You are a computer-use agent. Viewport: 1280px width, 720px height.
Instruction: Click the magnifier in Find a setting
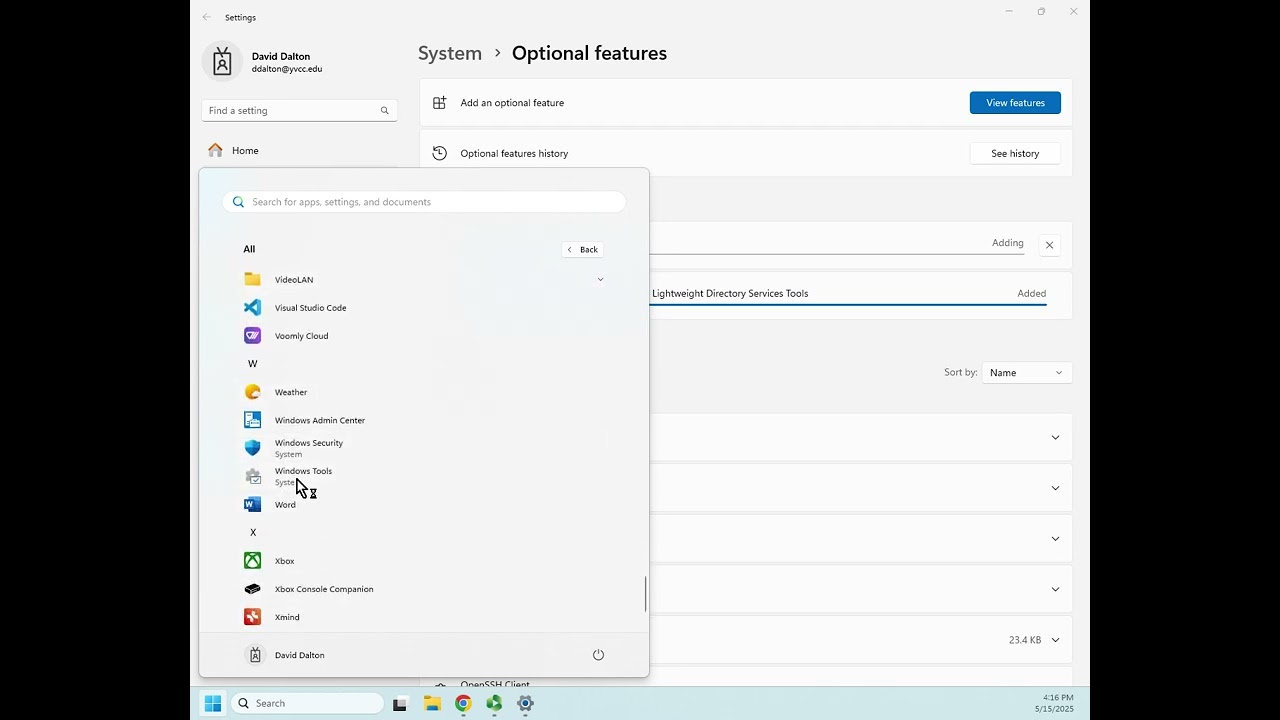coord(384,111)
